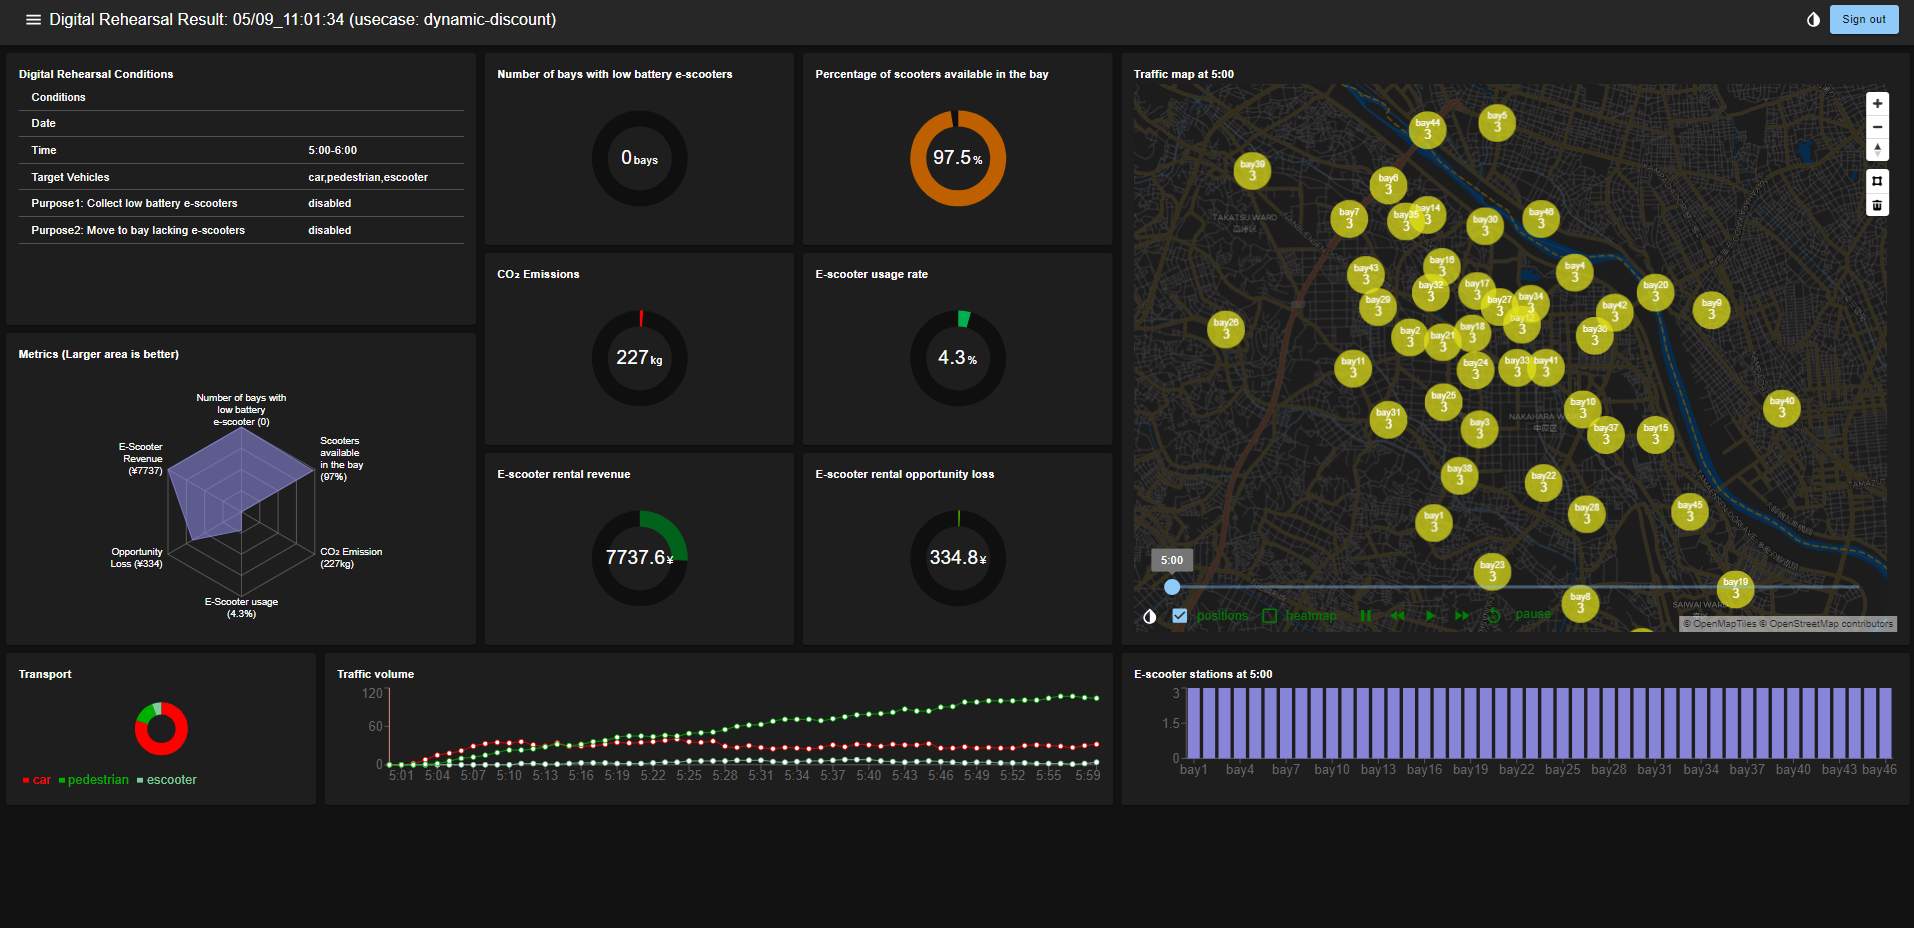This screenshot has width=1914, height=928.
Task: Click the trash icon to delete map drawings
Action: 1877,205
